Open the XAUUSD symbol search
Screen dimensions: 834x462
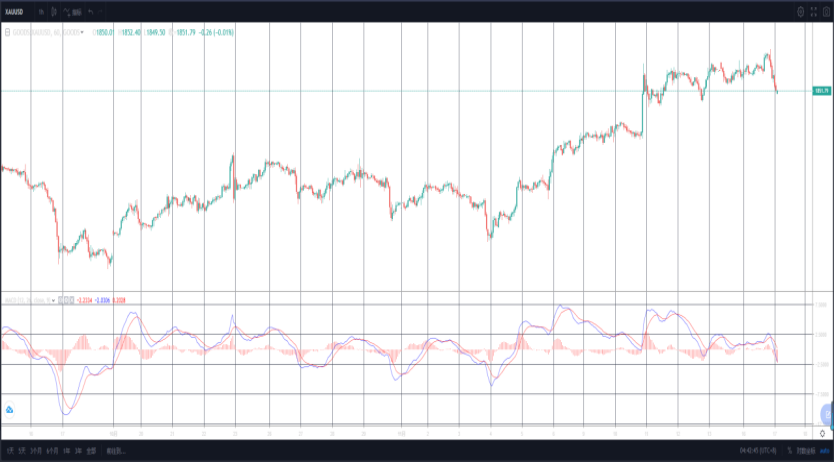(14, 12)
